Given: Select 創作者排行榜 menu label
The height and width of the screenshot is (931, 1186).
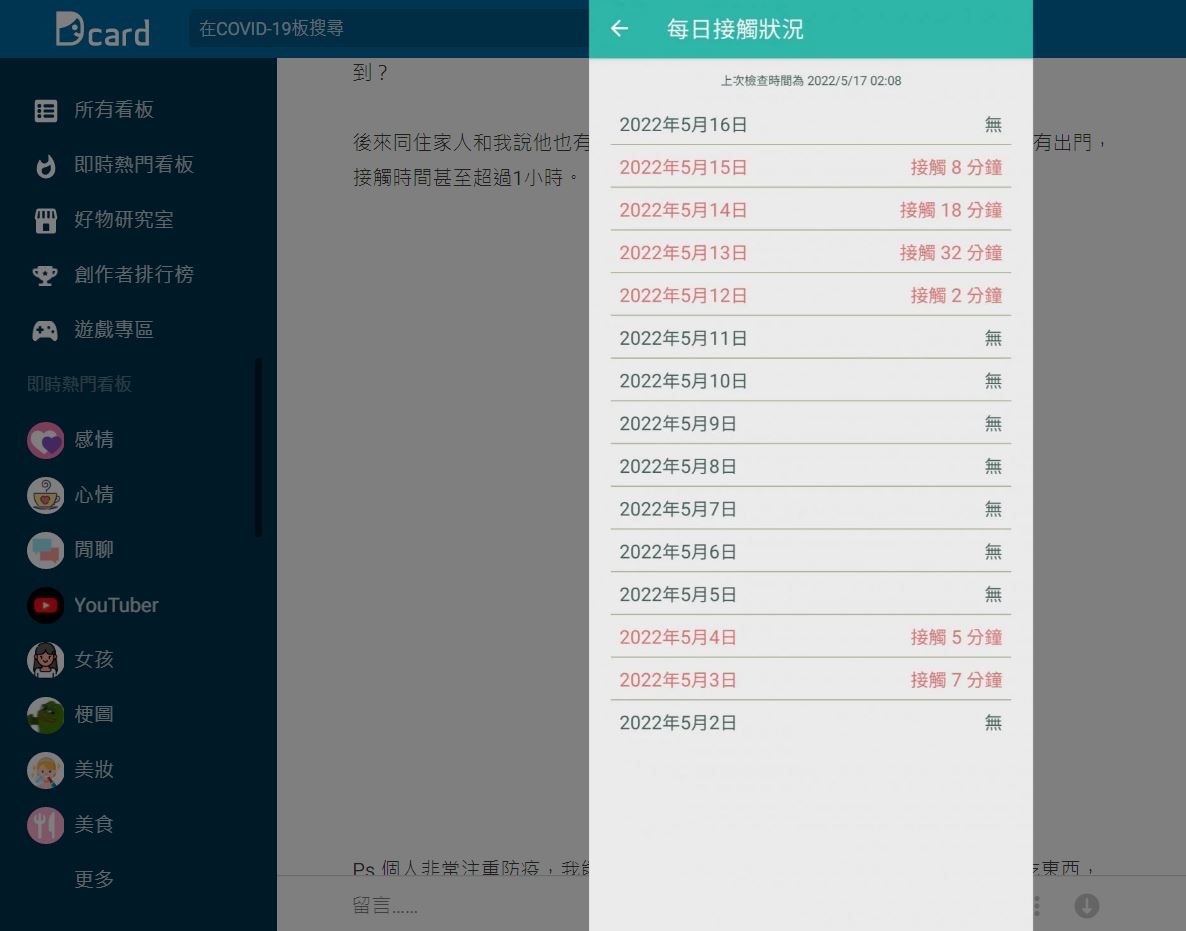Looking at the screenshot, I should (134, 275).
